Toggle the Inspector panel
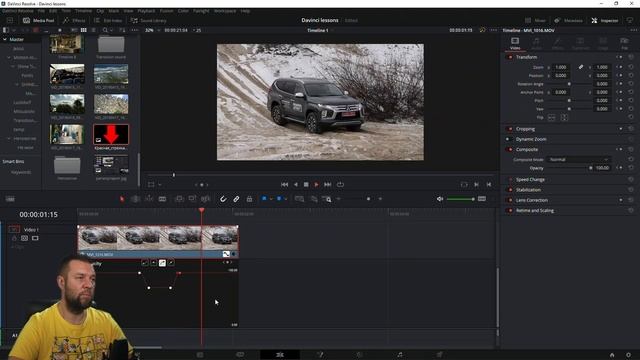Screen dimensions: 640x360 pos(605,20)
